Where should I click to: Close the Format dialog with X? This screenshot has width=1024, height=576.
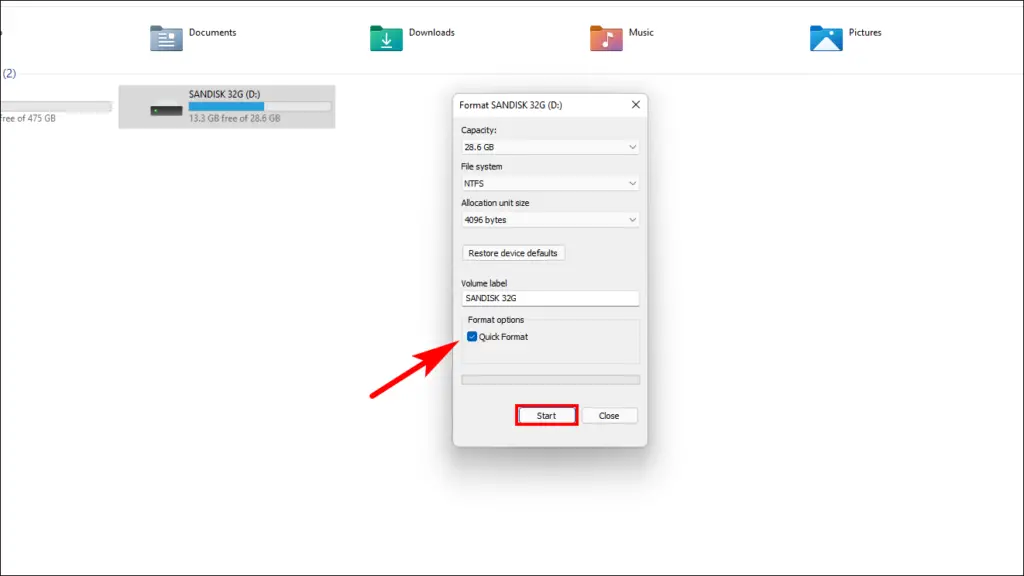635,104
